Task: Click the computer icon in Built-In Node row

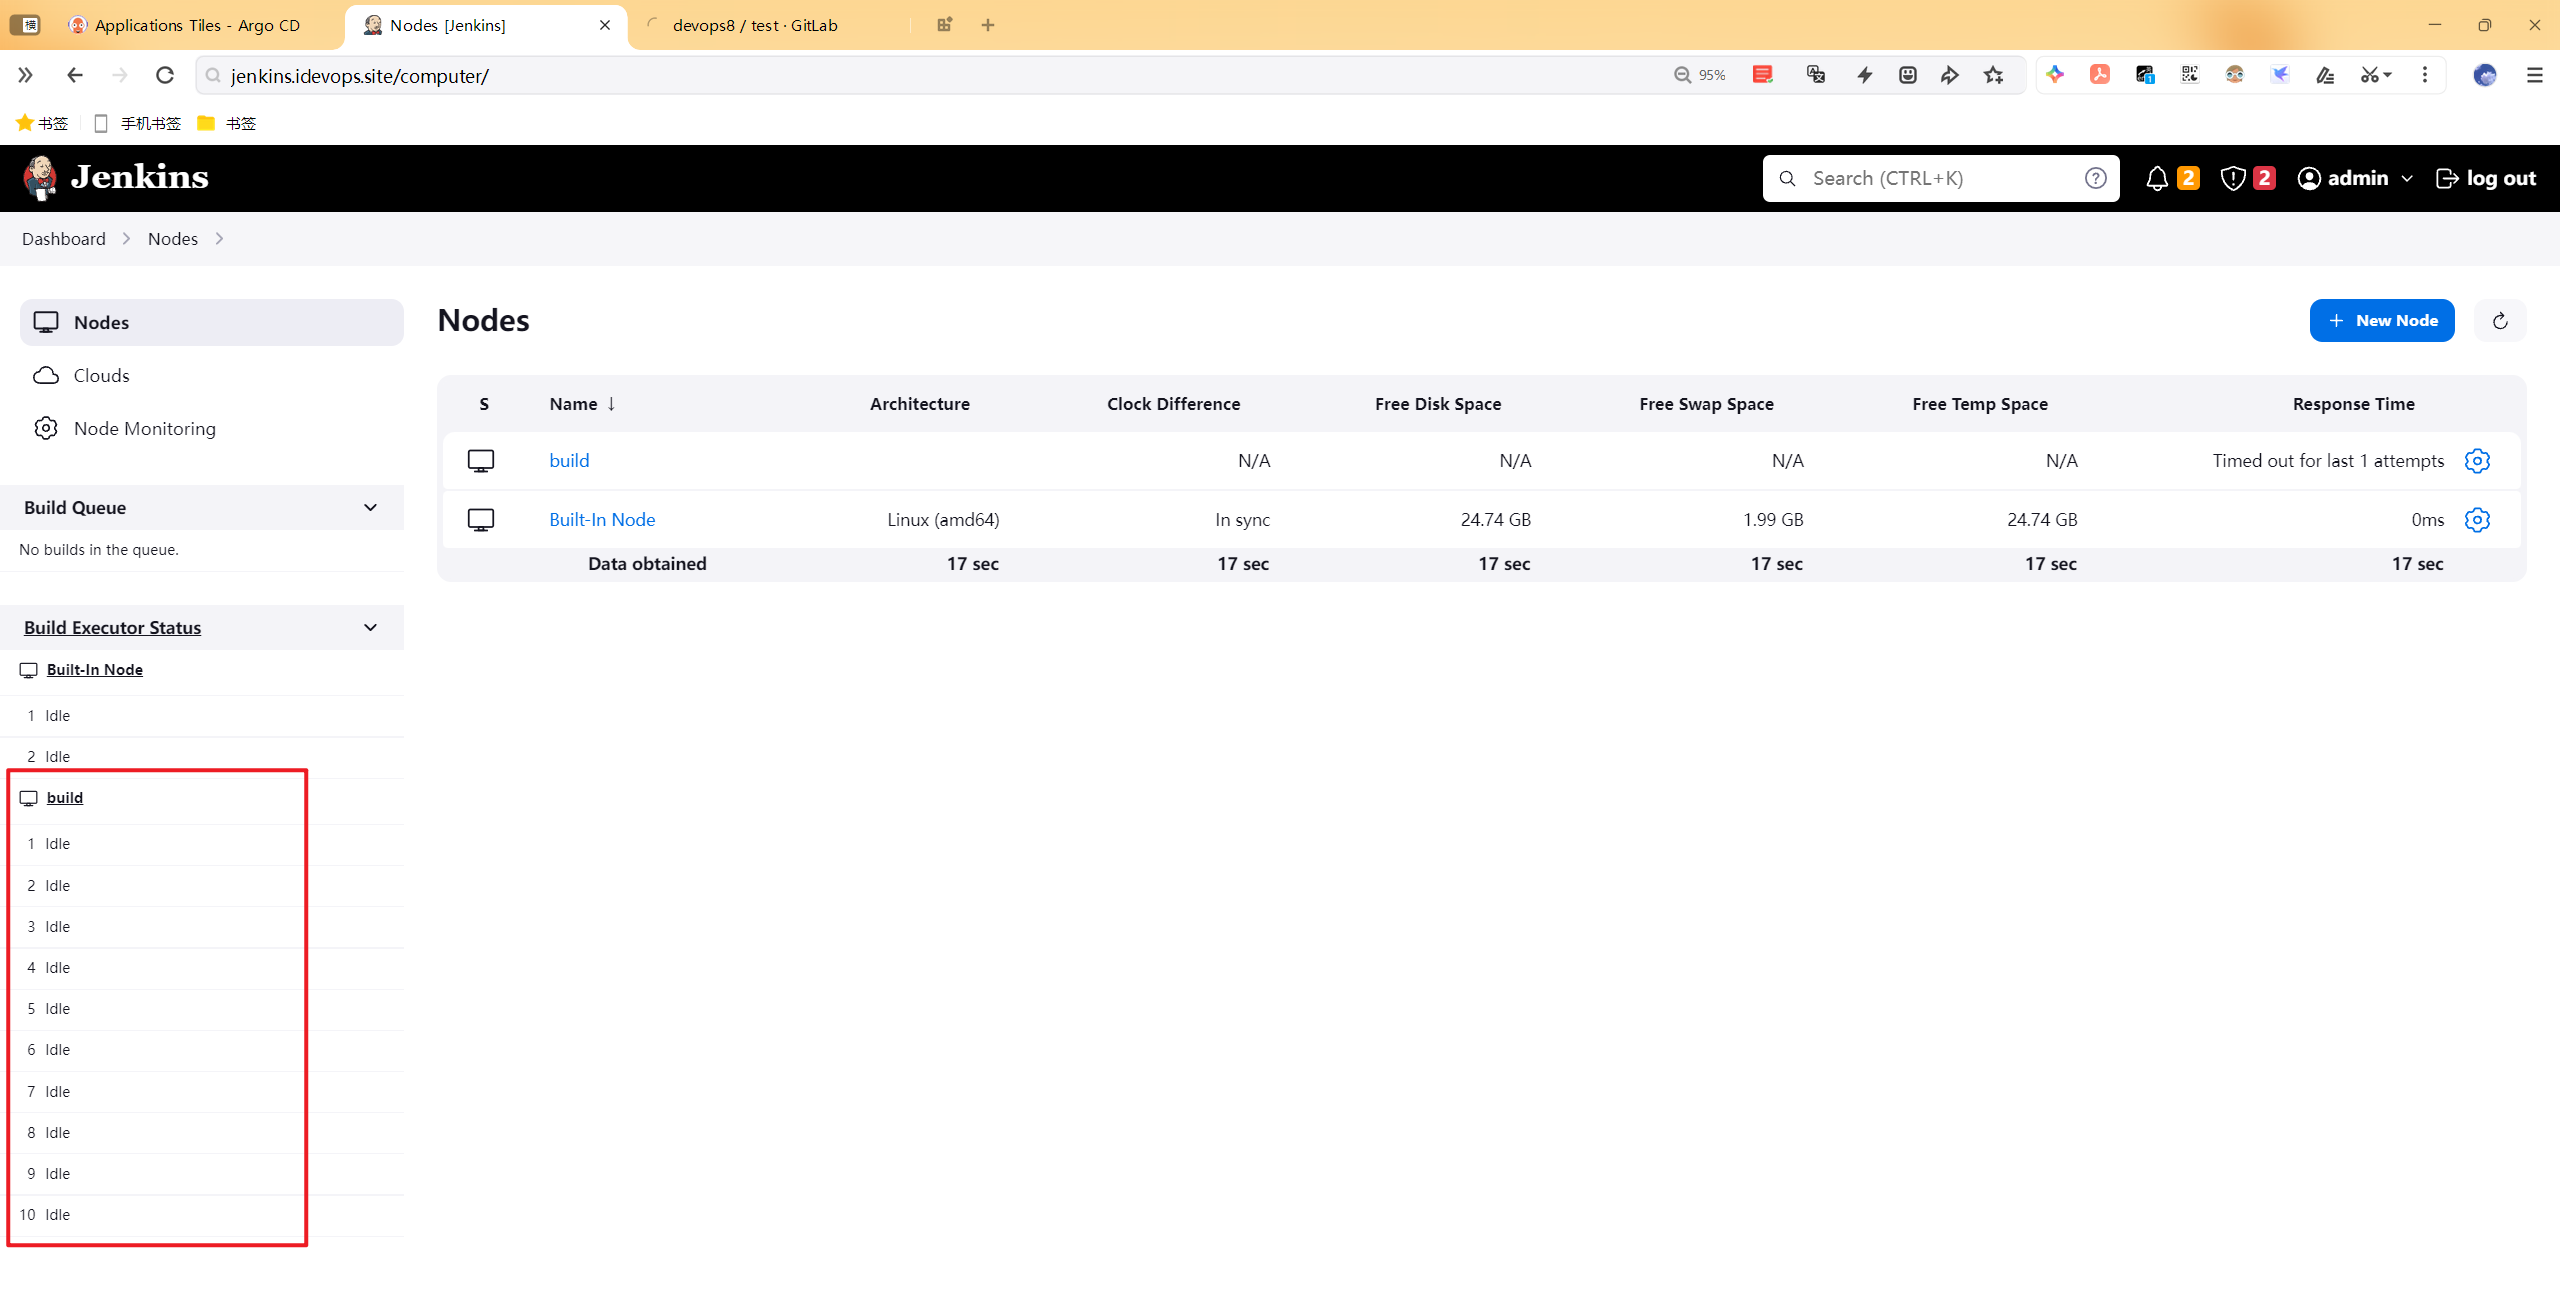Action: [x=481, y=520]
